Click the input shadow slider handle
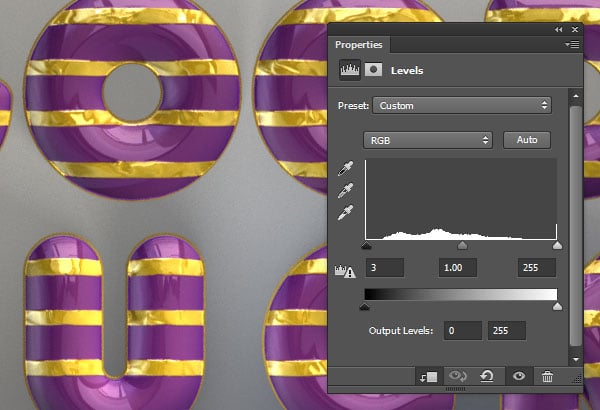This screenshot has height=410, width=600. pyautogui.click(x=367, y=245)
